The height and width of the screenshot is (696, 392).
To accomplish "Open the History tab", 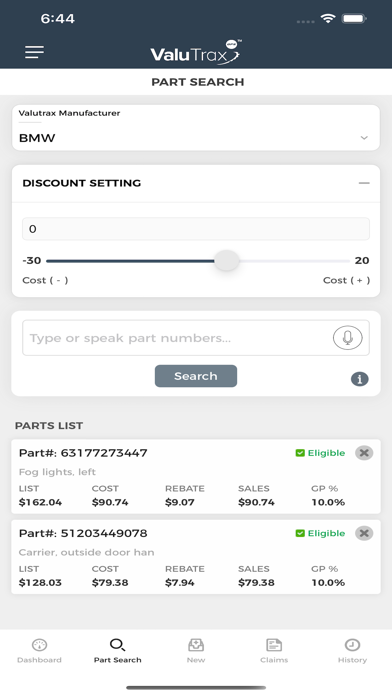I will coord(352,651).
